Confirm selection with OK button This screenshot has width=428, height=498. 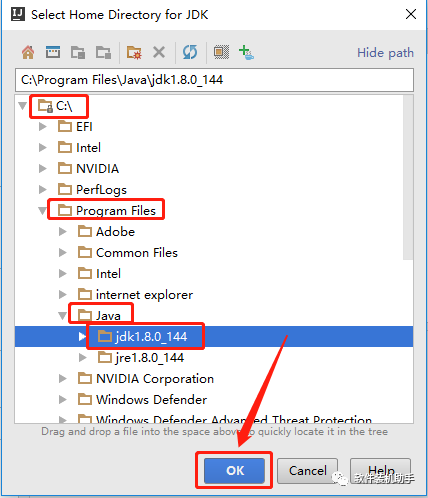pos(234,470)
